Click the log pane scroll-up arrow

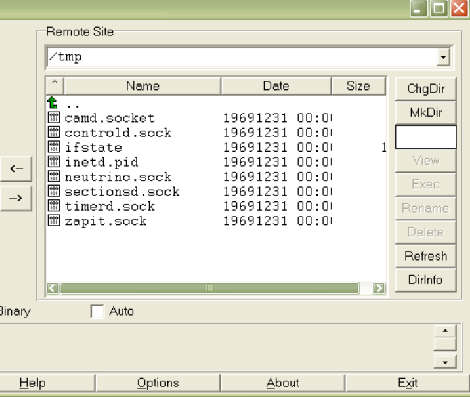click(x=445, y=331)
